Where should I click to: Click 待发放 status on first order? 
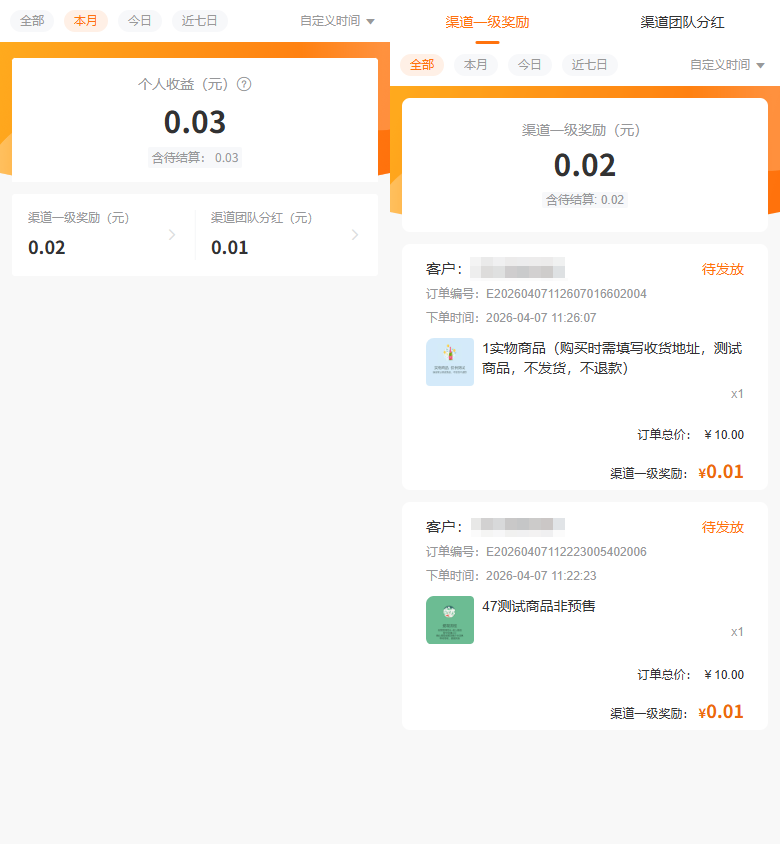(x=722, y=269)
